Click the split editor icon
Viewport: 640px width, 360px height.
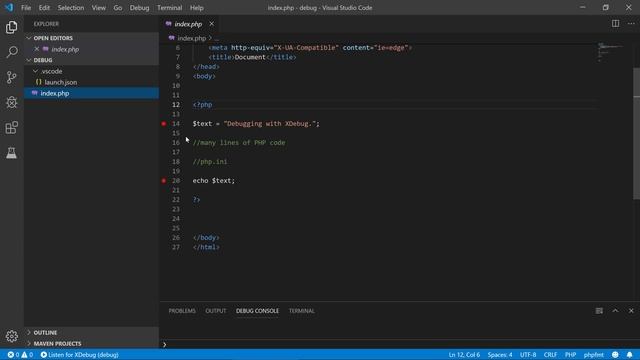click(x=615, y=24)
